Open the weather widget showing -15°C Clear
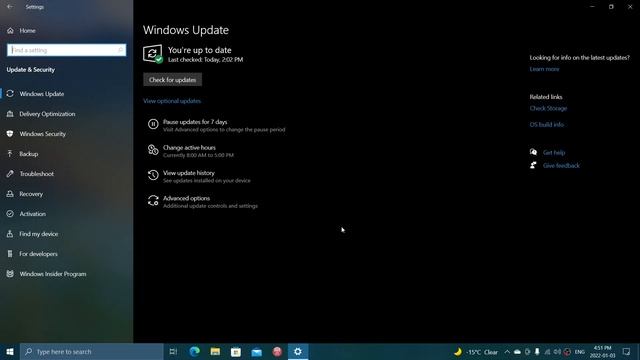This screenshot has height=360, width=640. coord(476,352)
